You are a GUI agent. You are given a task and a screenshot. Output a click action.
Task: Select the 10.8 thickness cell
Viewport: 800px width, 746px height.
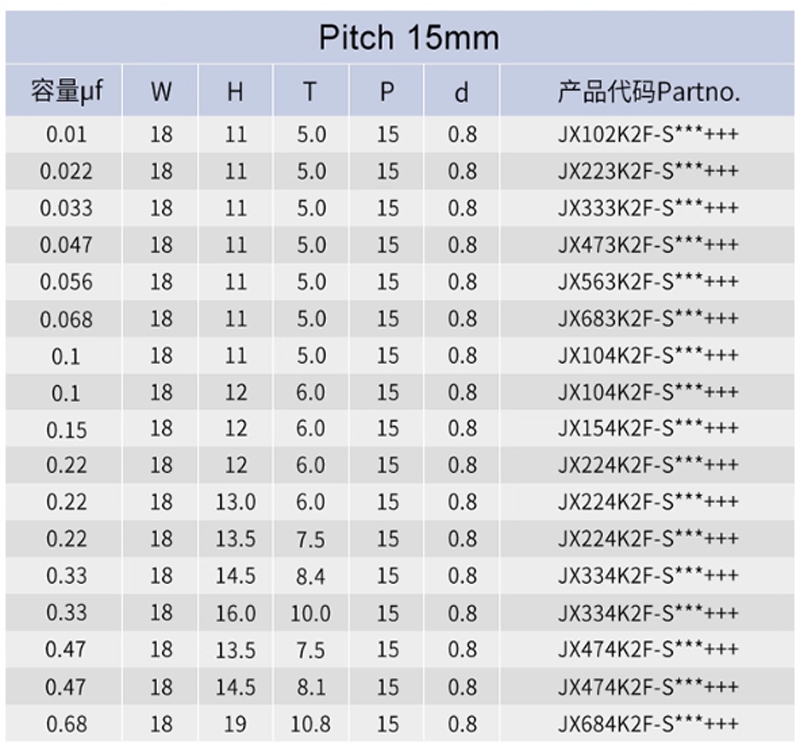pos(310,724)
